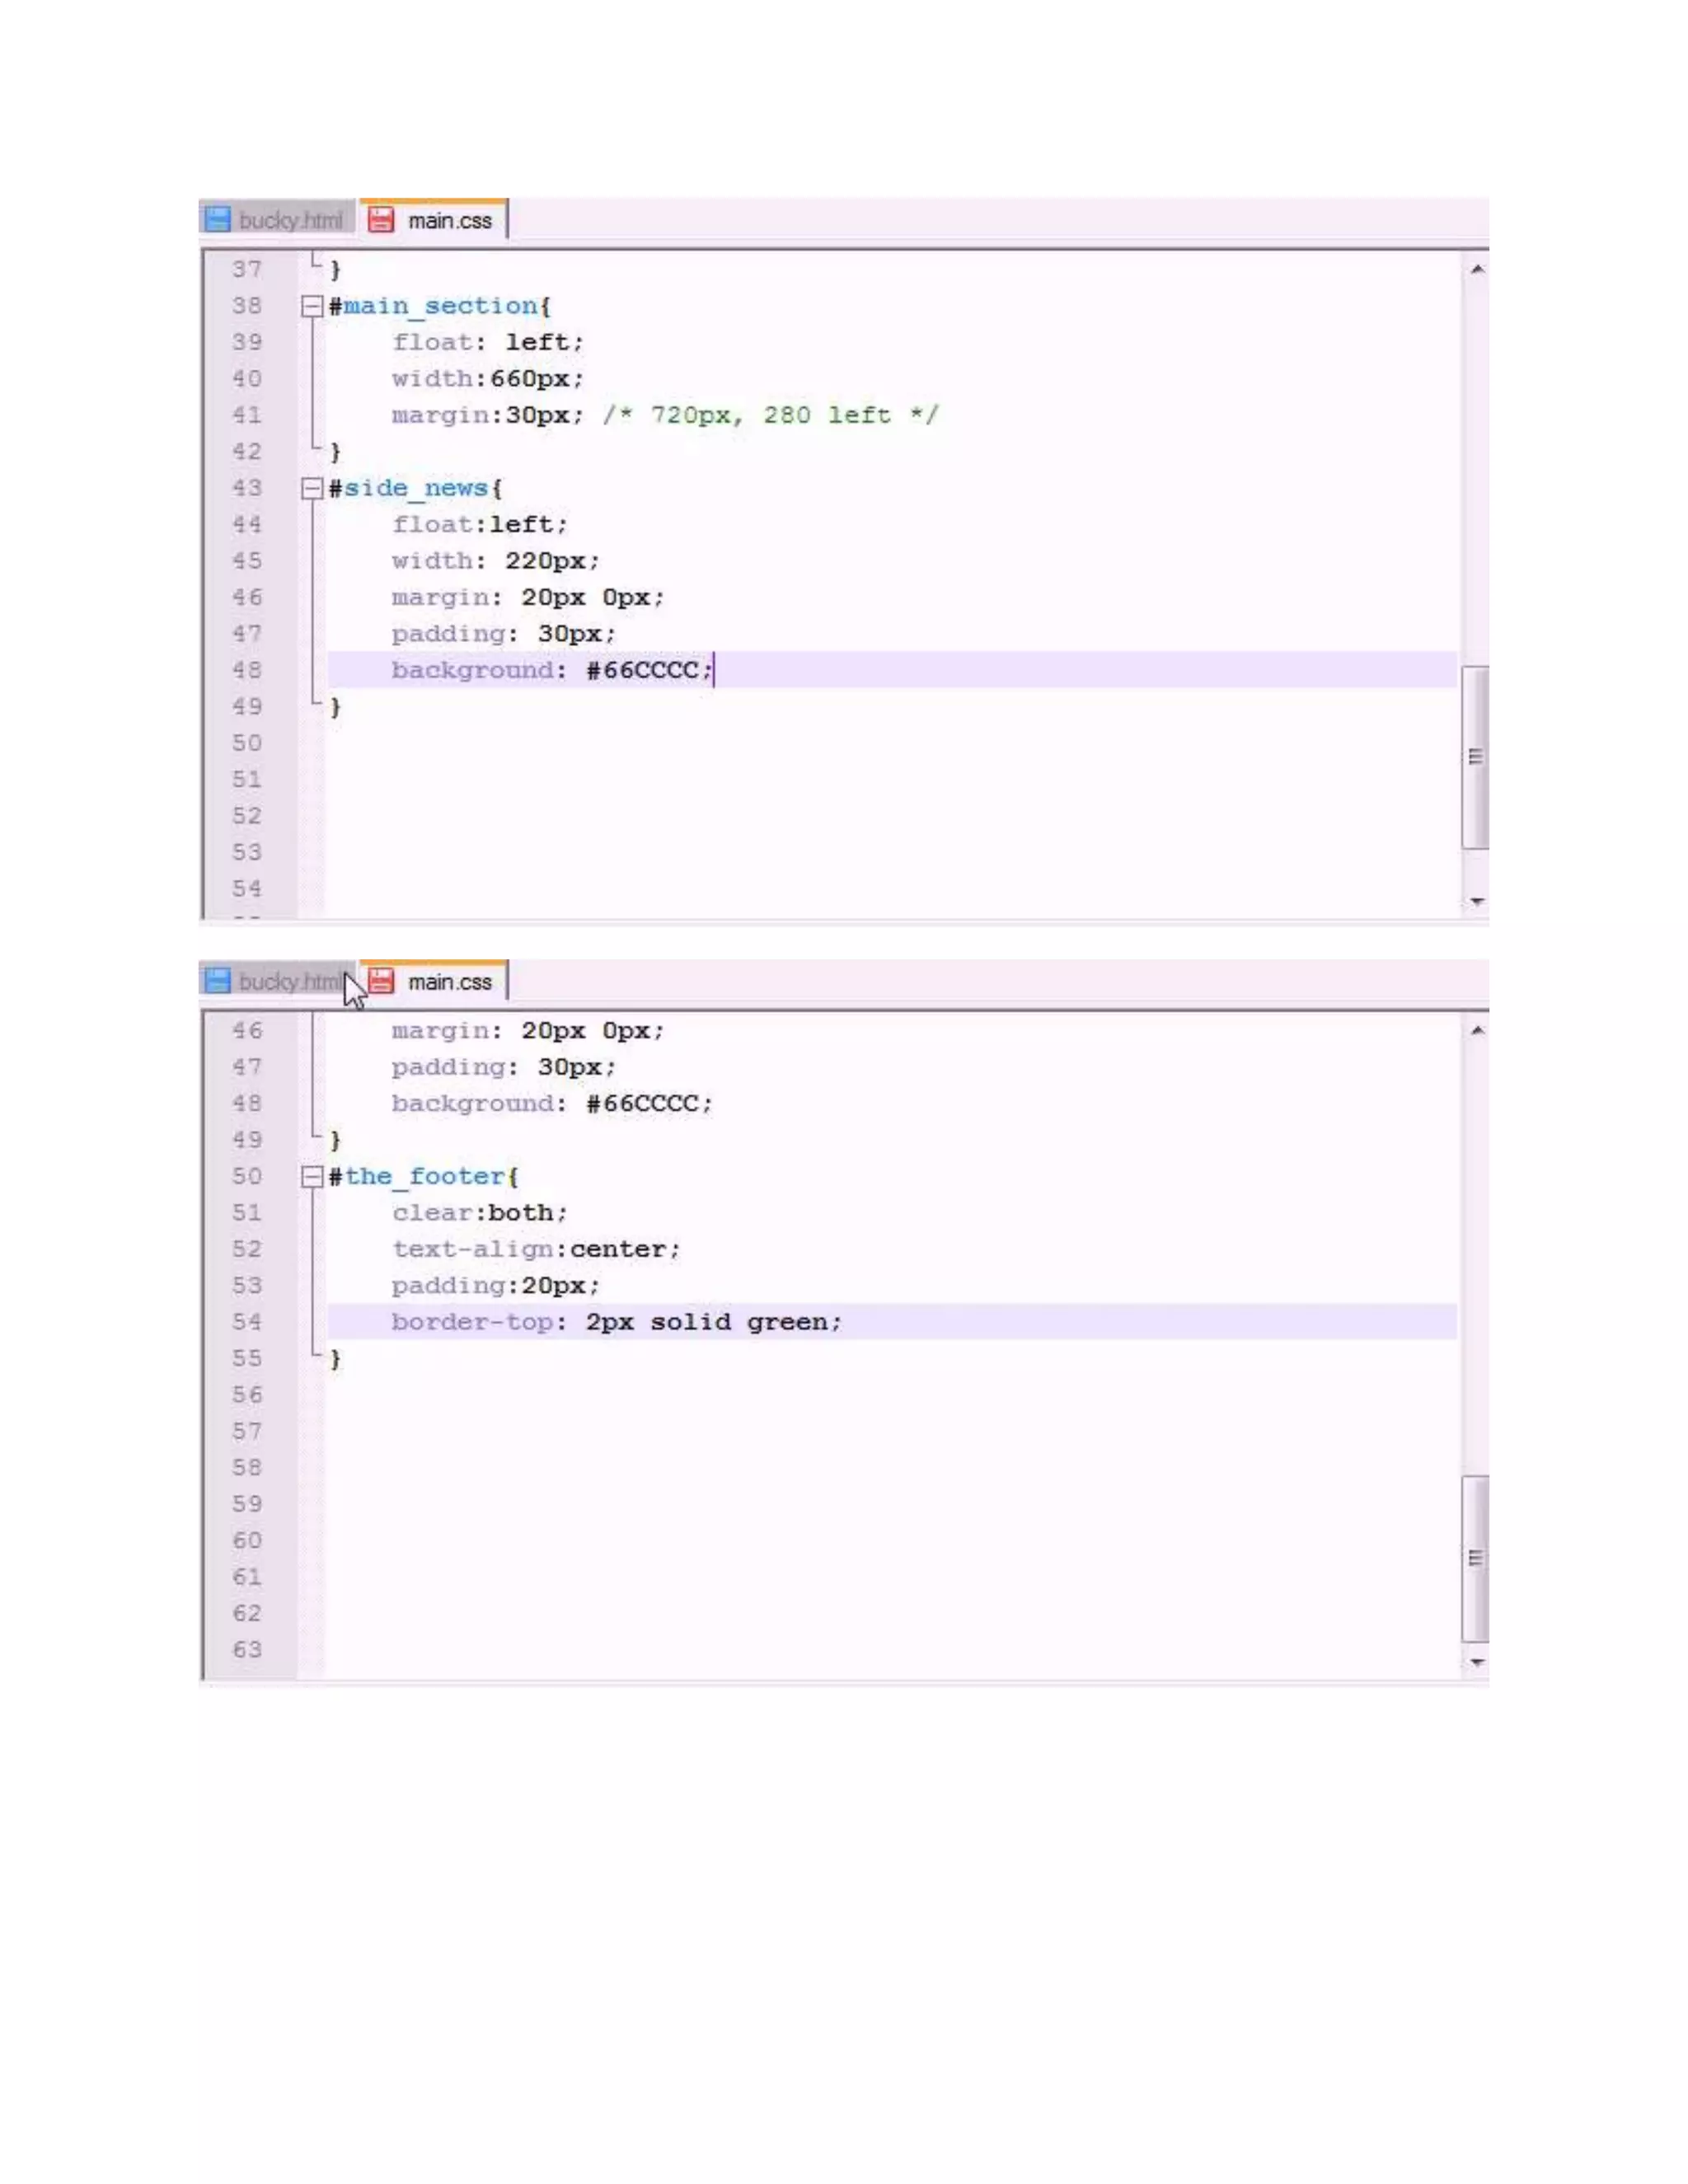Click line number 43 in gutter
Screen dimensions: 1688x2184
247,488
